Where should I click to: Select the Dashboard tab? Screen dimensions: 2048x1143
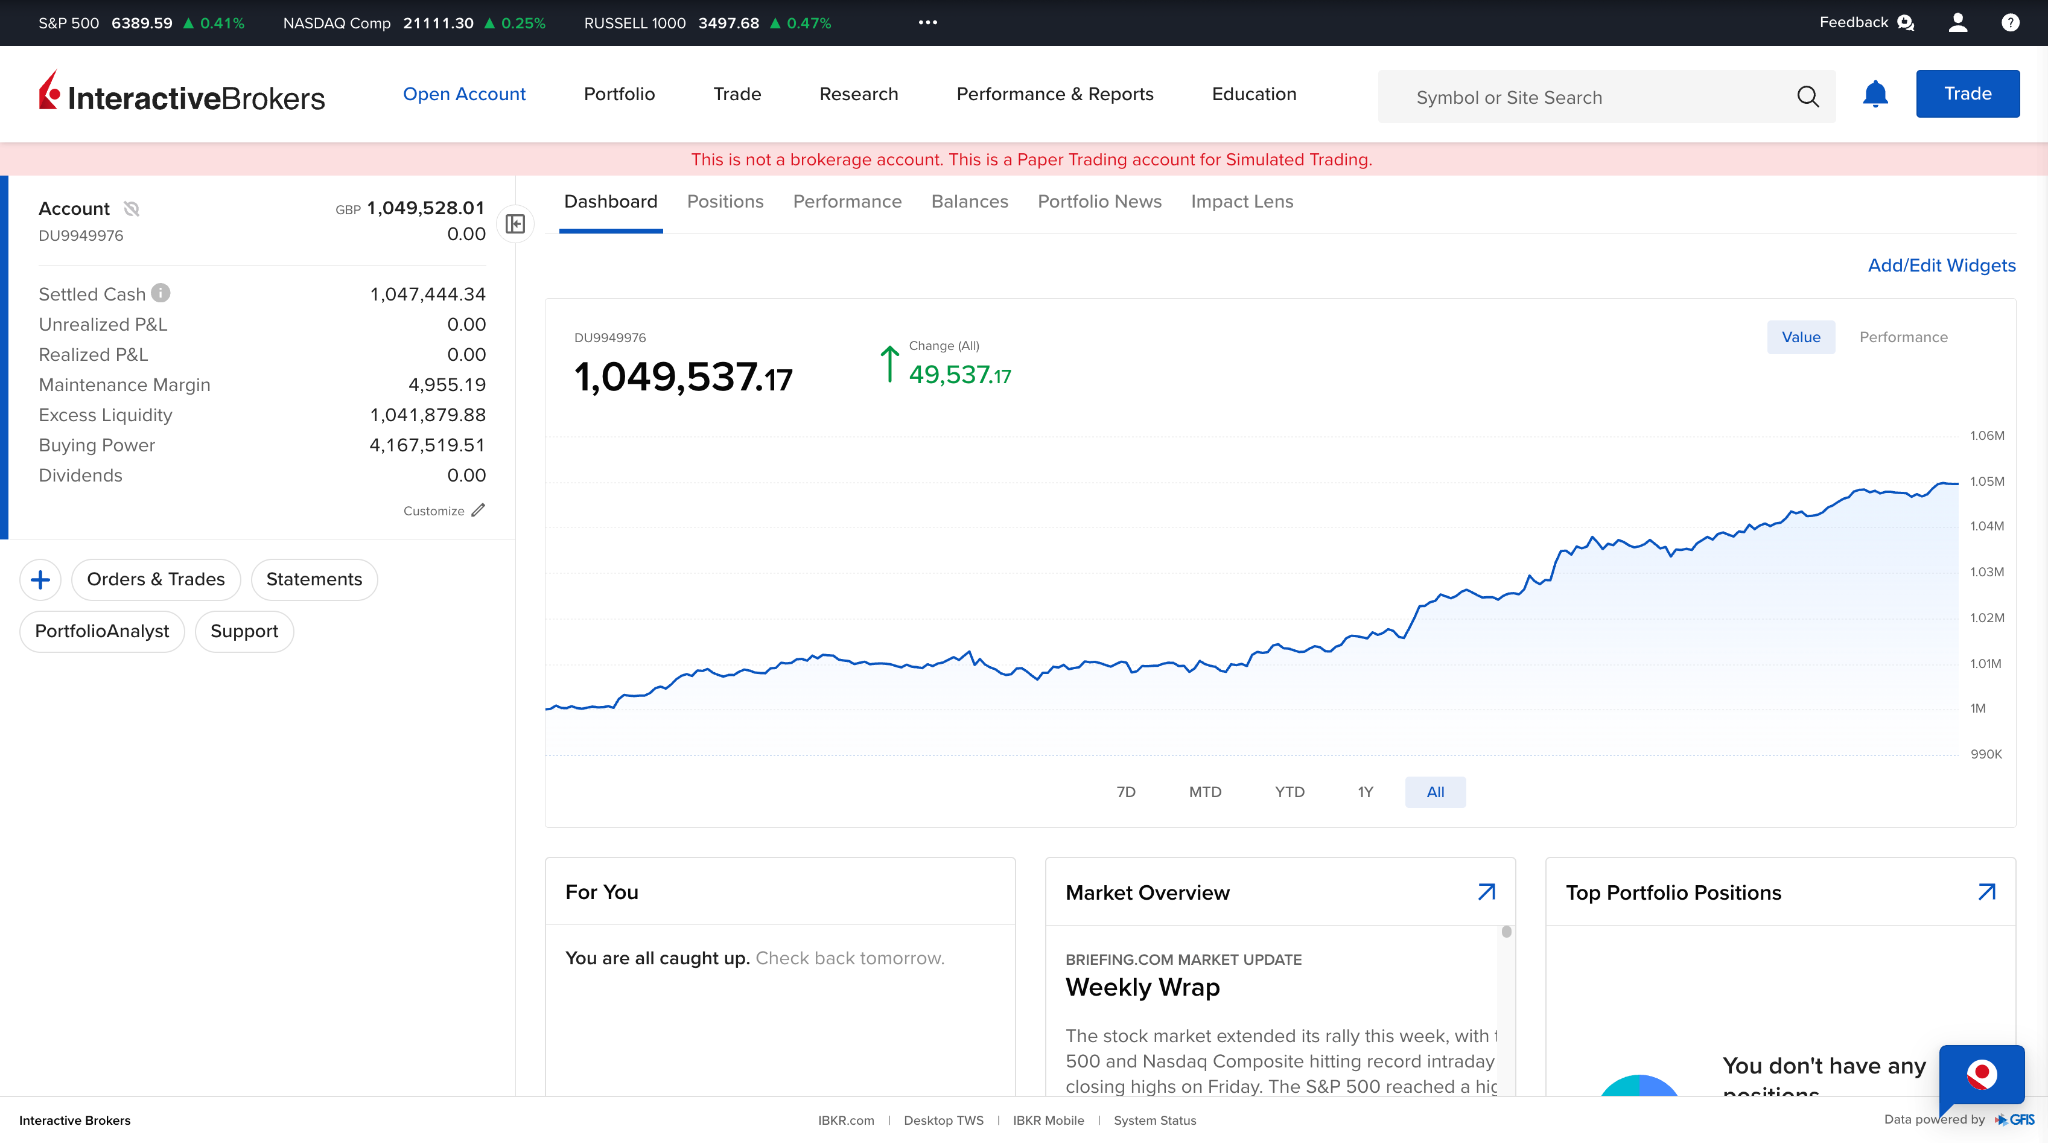[610, 202]
